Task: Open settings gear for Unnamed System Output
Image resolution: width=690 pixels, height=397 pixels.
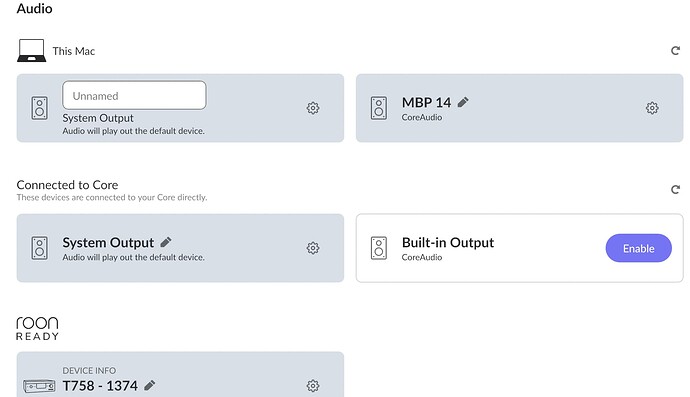Action: 313,108
